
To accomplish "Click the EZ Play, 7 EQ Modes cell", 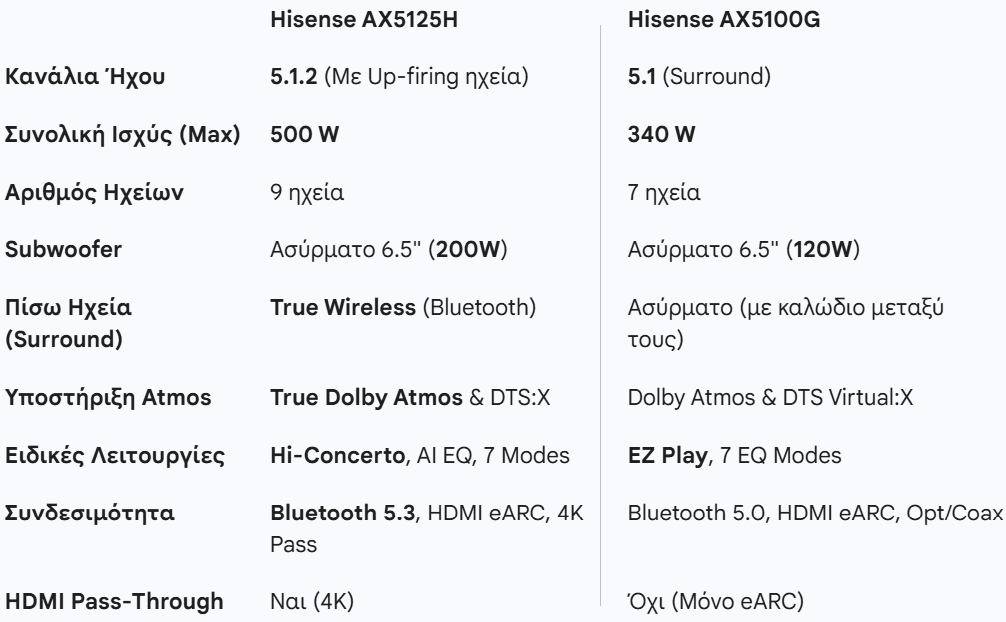I will point(734,455).
